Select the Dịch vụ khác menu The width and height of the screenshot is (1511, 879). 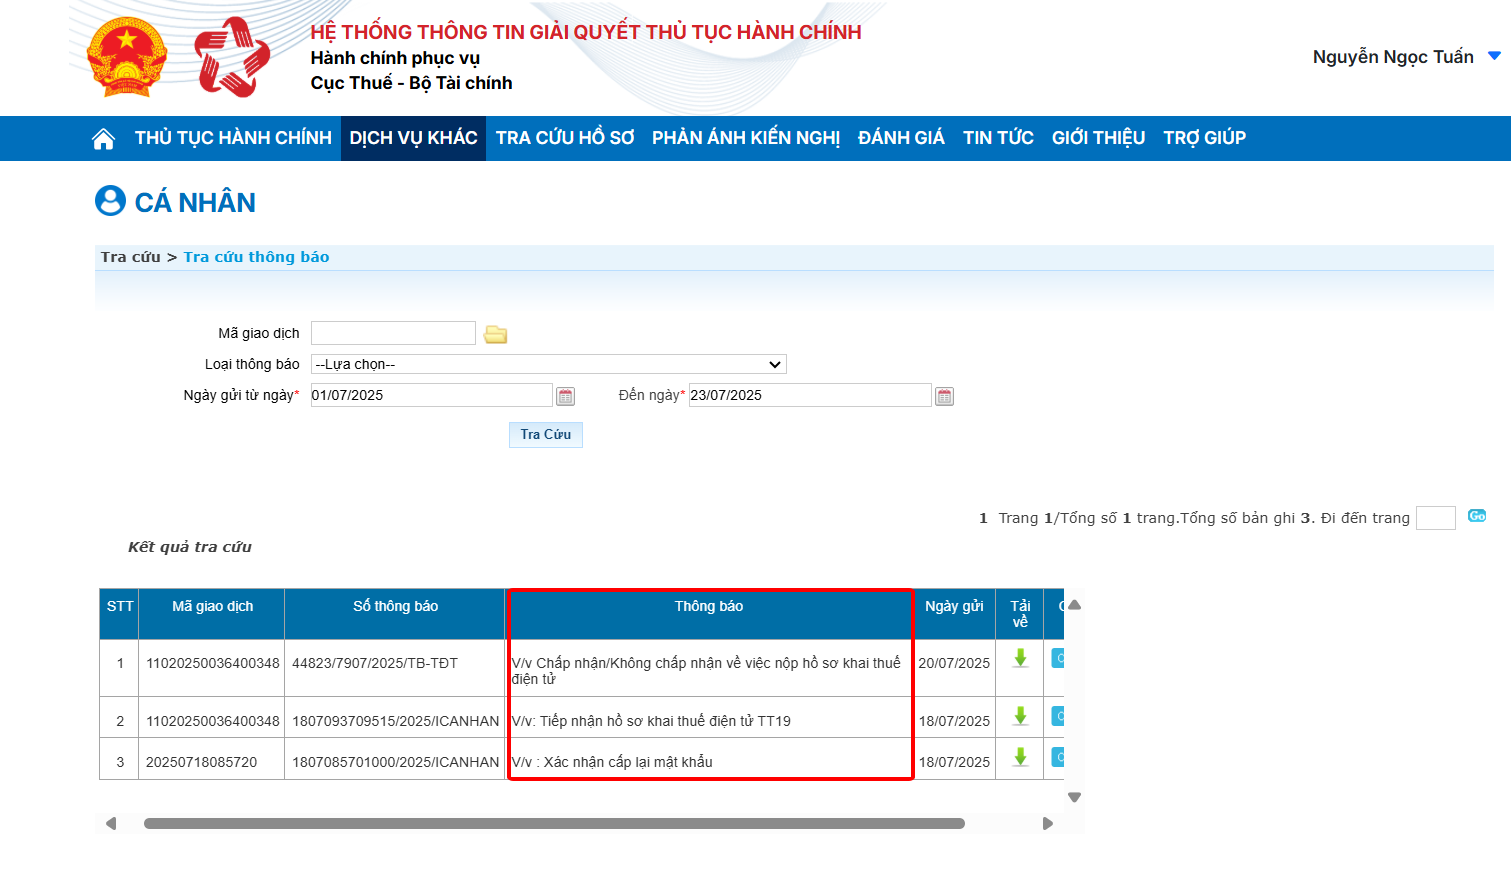pyautogui.click(x=413, y=138)
